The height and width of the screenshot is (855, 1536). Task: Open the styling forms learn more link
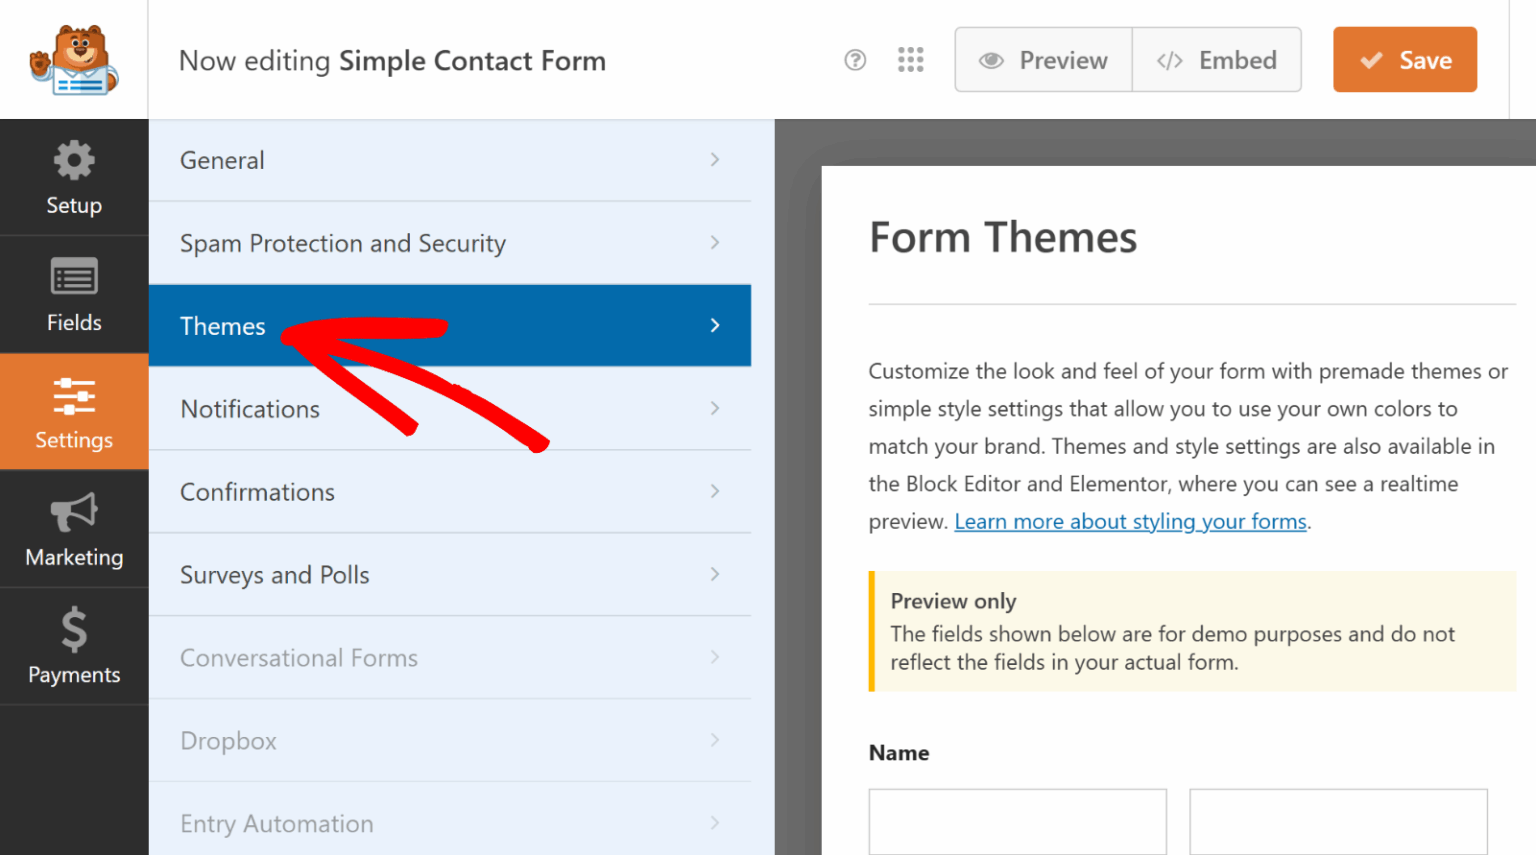coord(1130,521)
